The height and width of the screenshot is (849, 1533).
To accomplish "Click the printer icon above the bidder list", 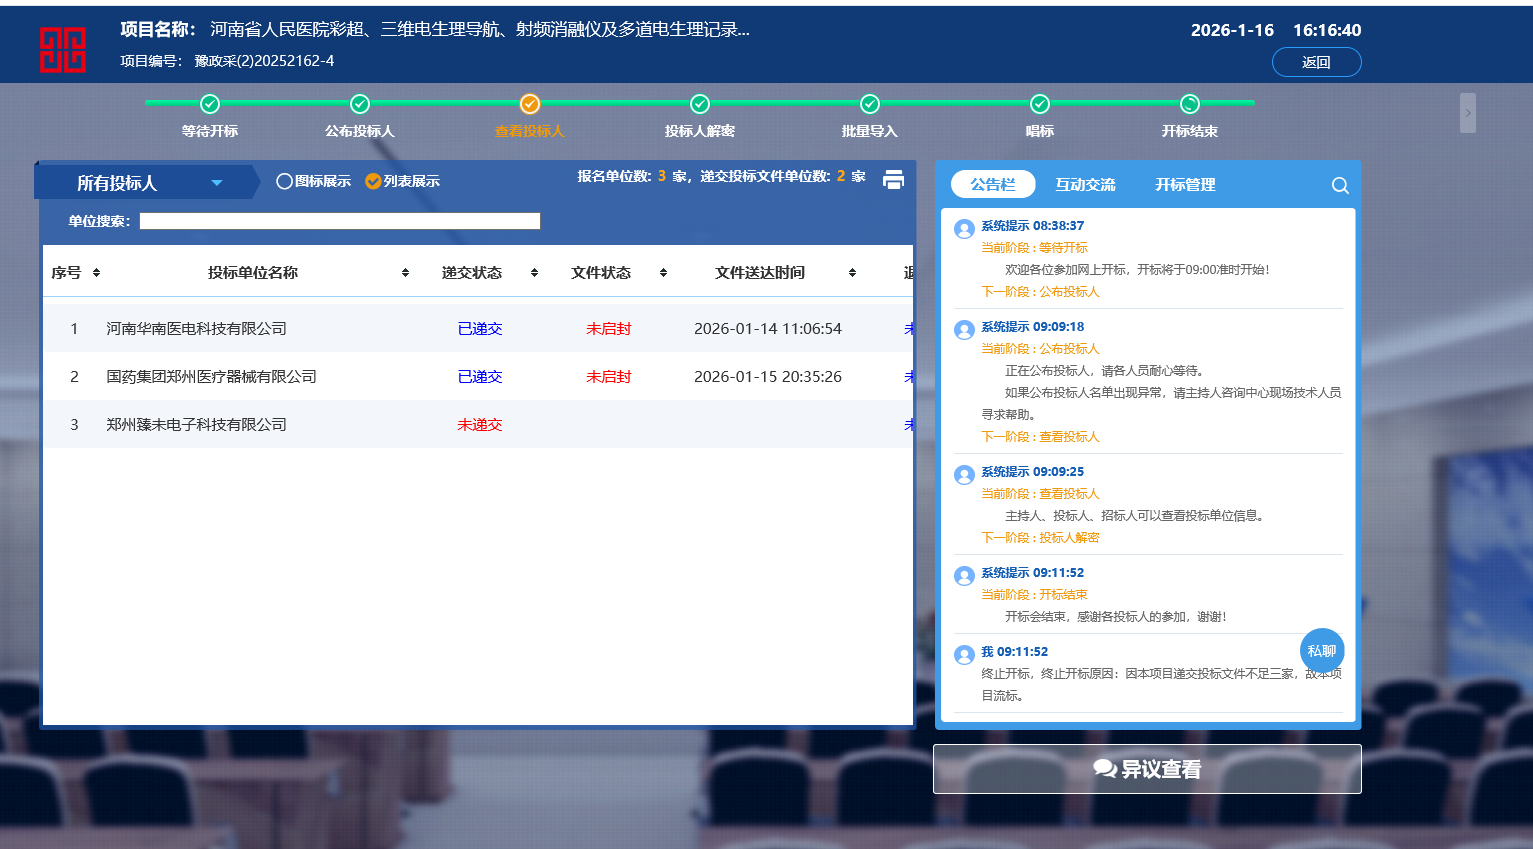I will point(893,179).
